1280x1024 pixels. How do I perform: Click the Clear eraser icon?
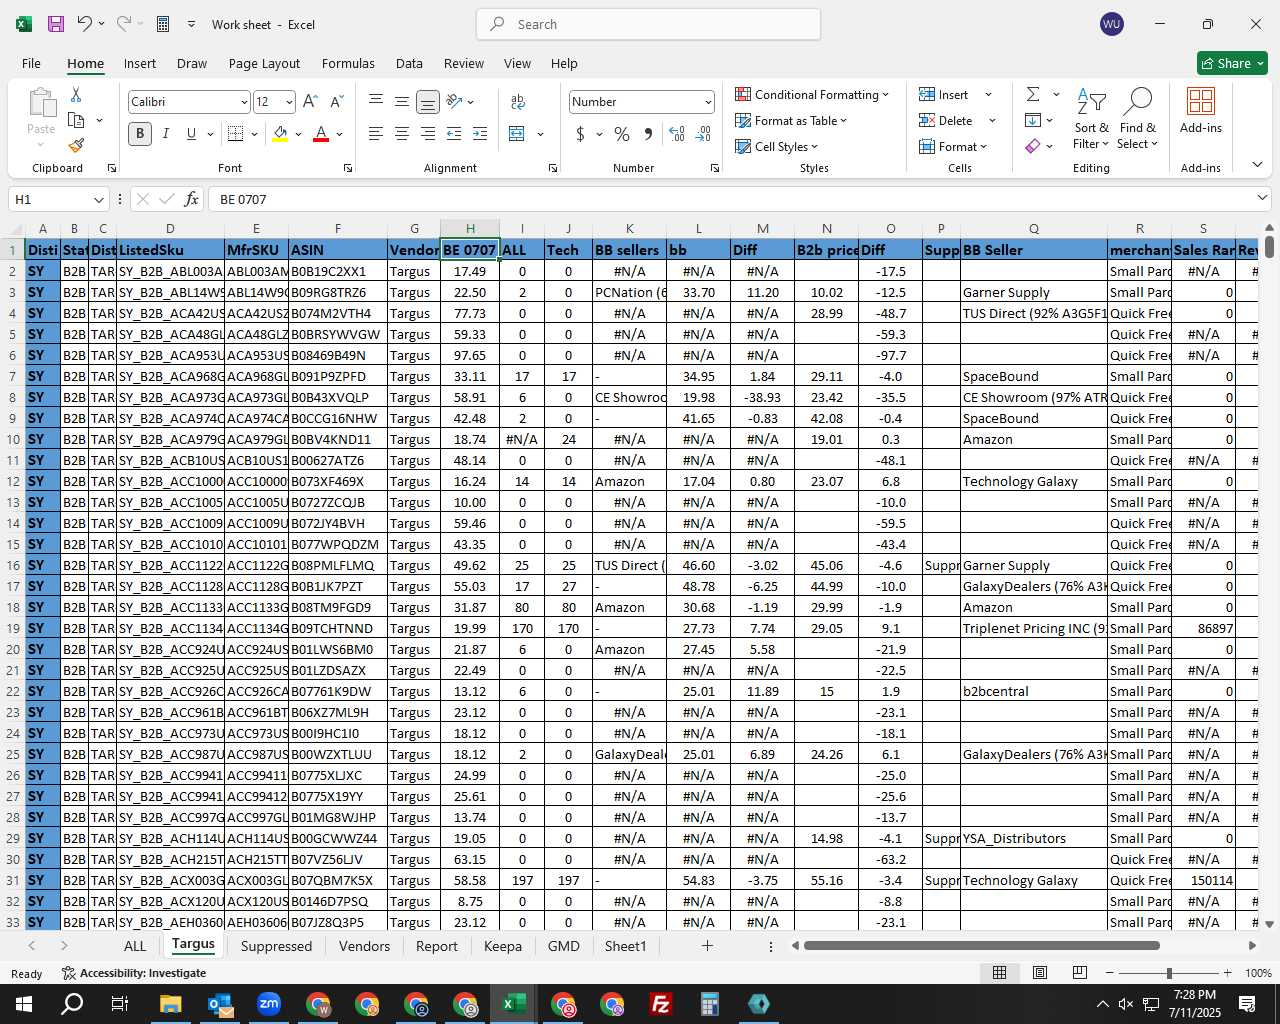coord(1033,146)
